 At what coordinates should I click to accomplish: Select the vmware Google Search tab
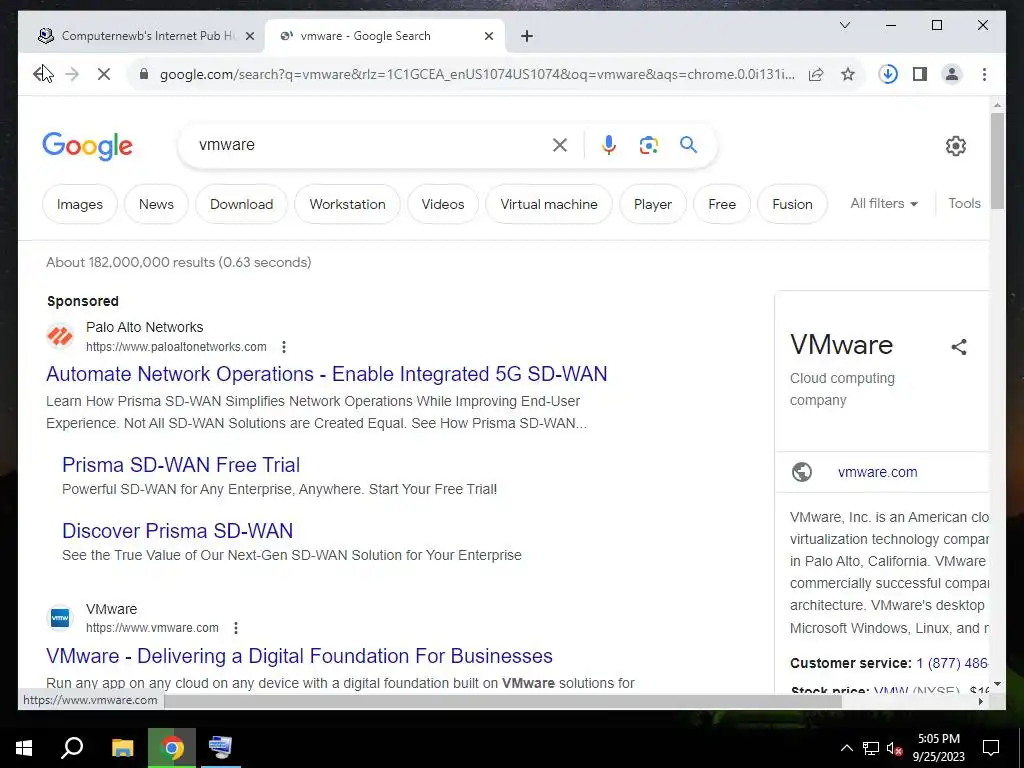click(x=385, y=36)
